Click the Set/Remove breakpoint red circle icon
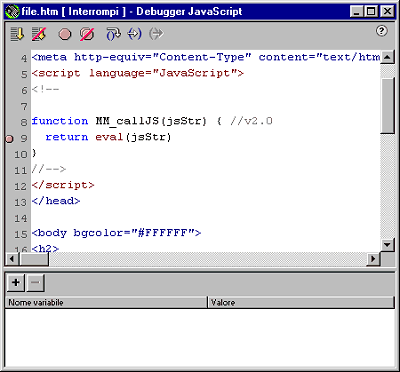400x372 pixels. click(65, 34)
